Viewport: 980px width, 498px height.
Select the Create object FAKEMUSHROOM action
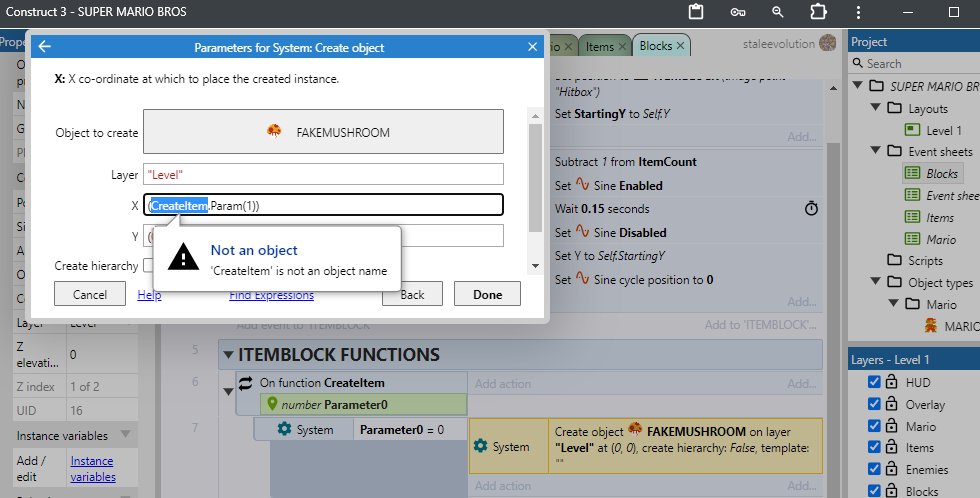pyautogui.click(x=645, y=446)
